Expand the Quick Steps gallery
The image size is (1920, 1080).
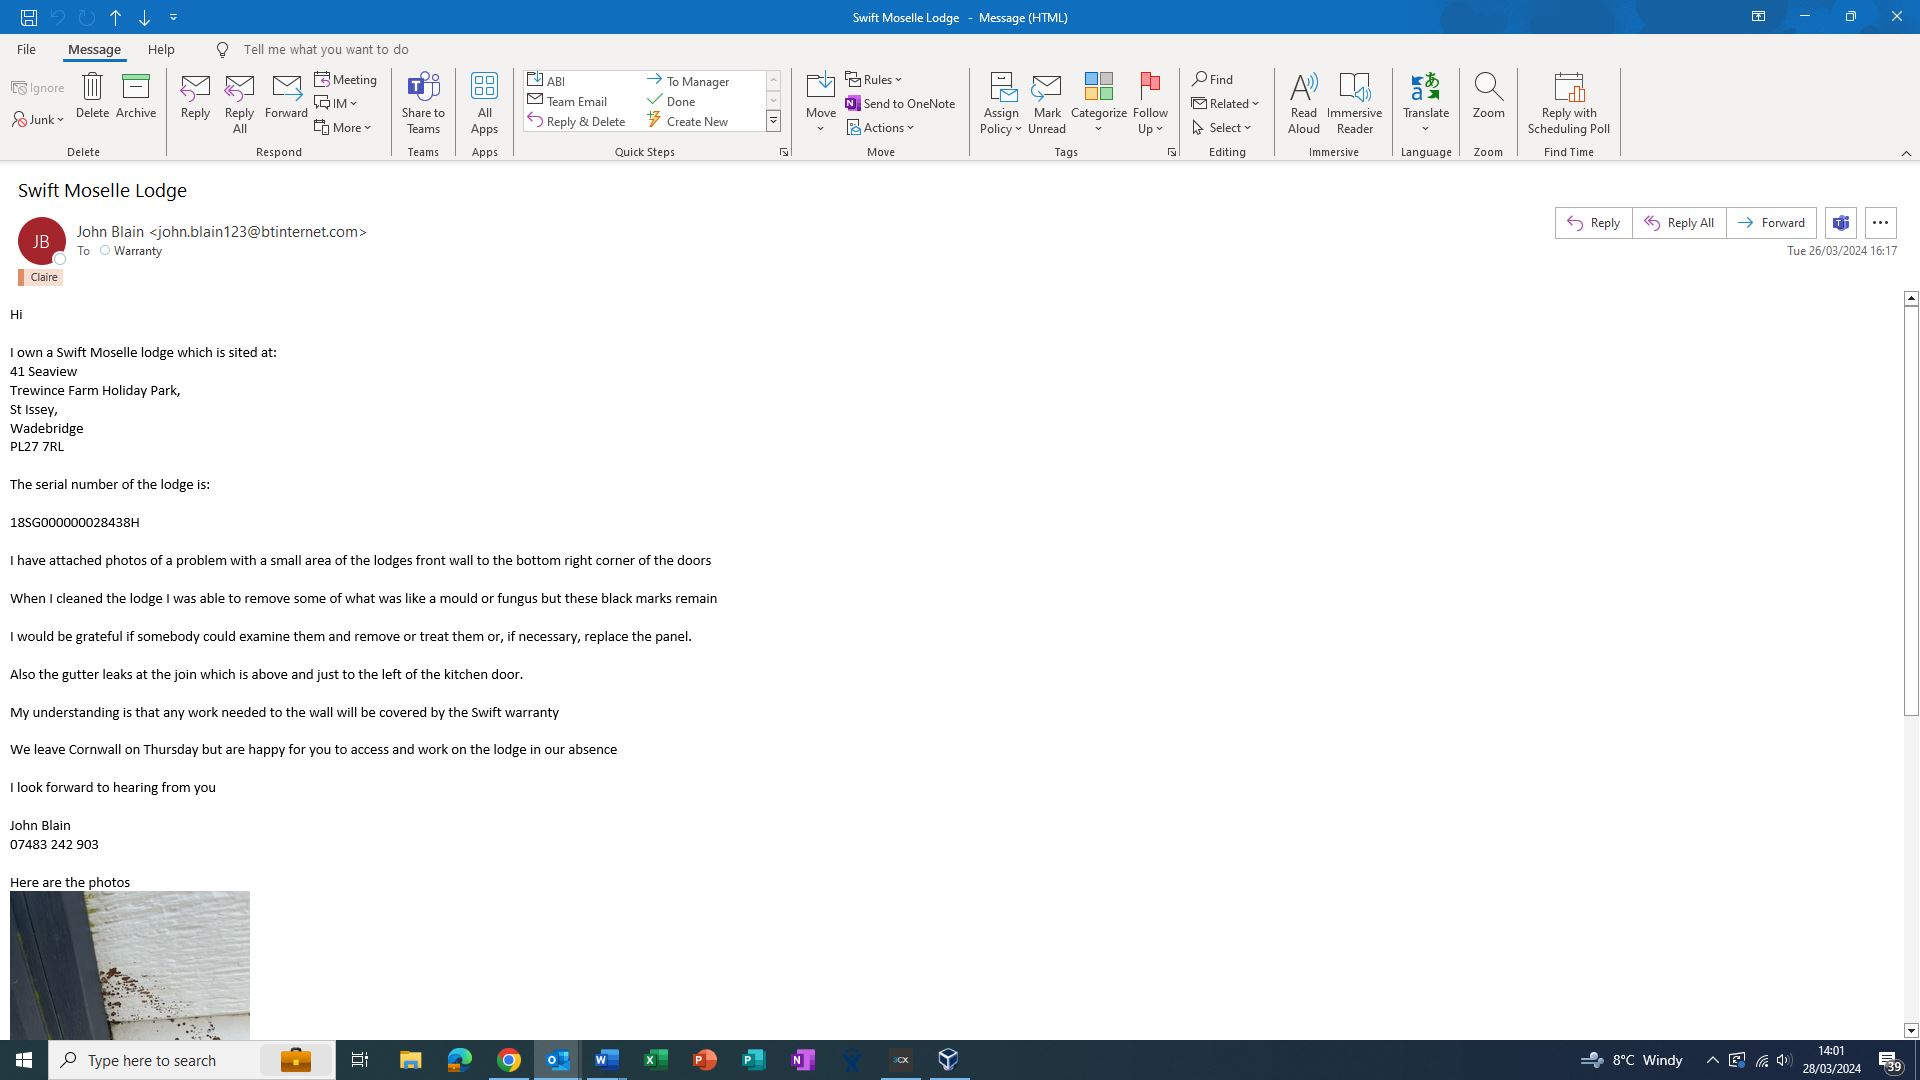(773, 121)
